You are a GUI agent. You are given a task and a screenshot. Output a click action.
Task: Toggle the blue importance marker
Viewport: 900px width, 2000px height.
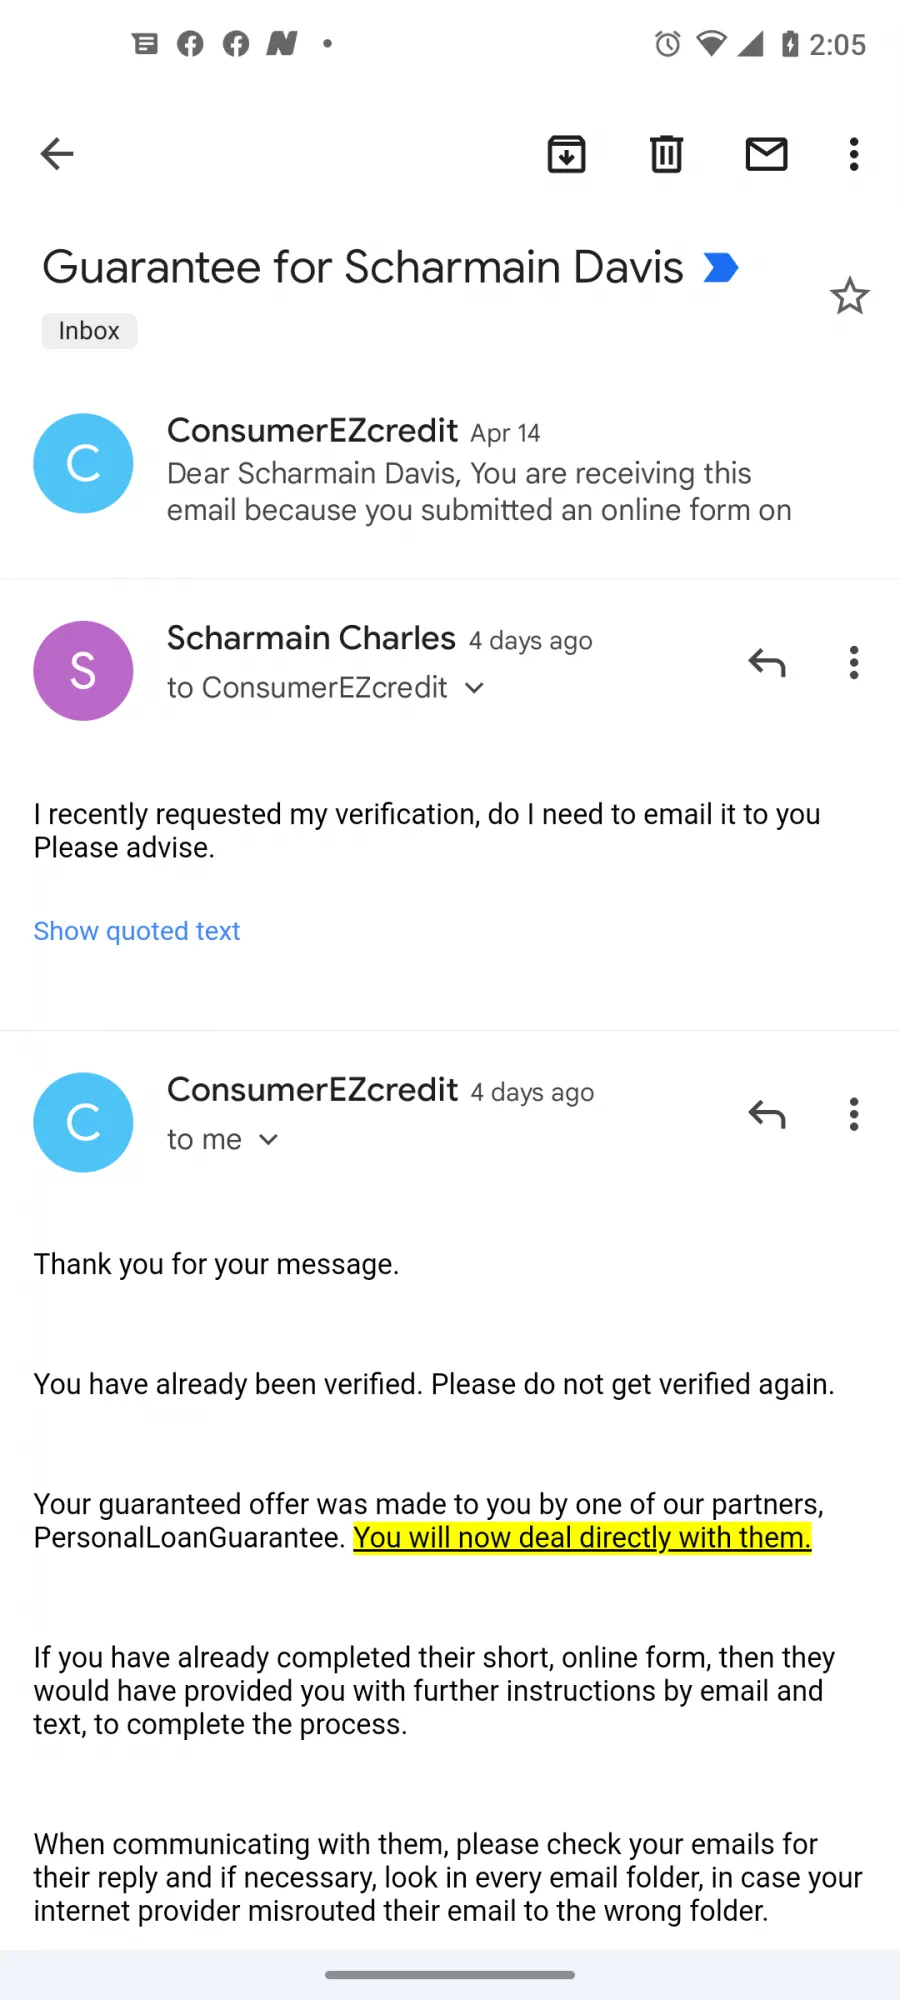(x=721, y=268)
